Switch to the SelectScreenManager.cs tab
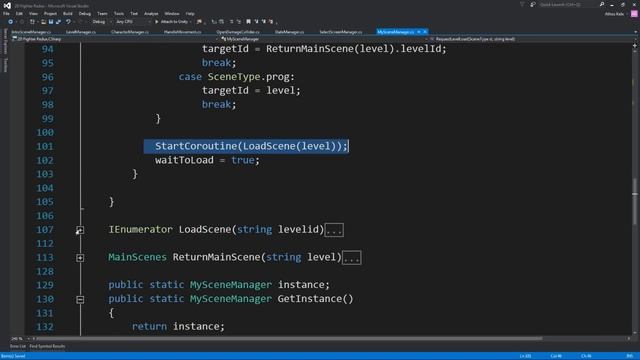This screenshot has width=640, height=360. pos(341,32)
